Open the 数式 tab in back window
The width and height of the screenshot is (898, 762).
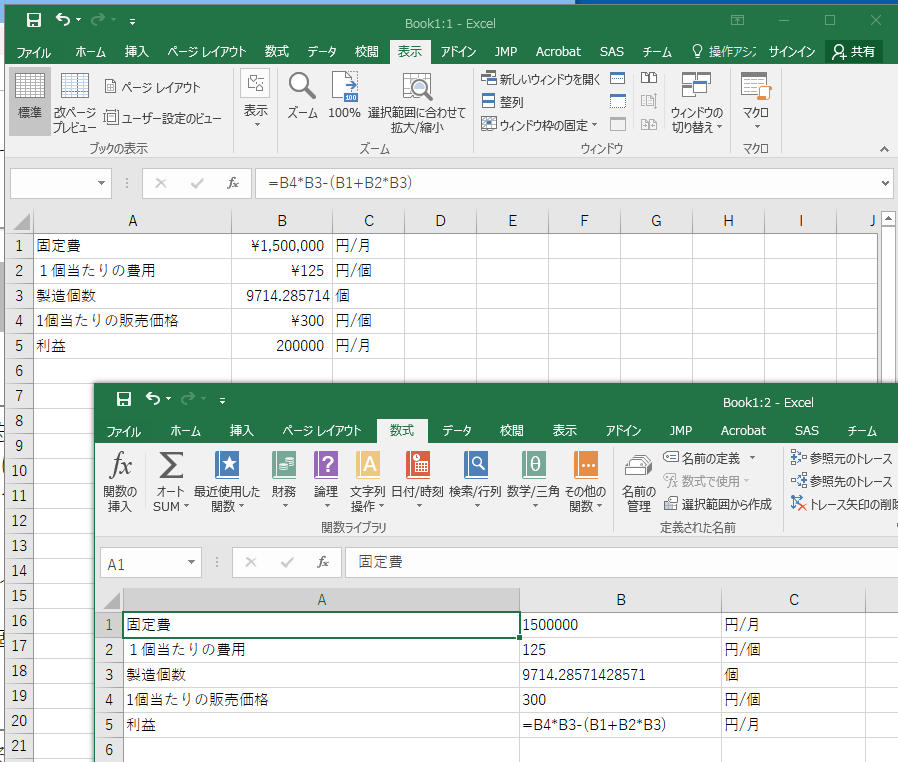tap(277, 52)
